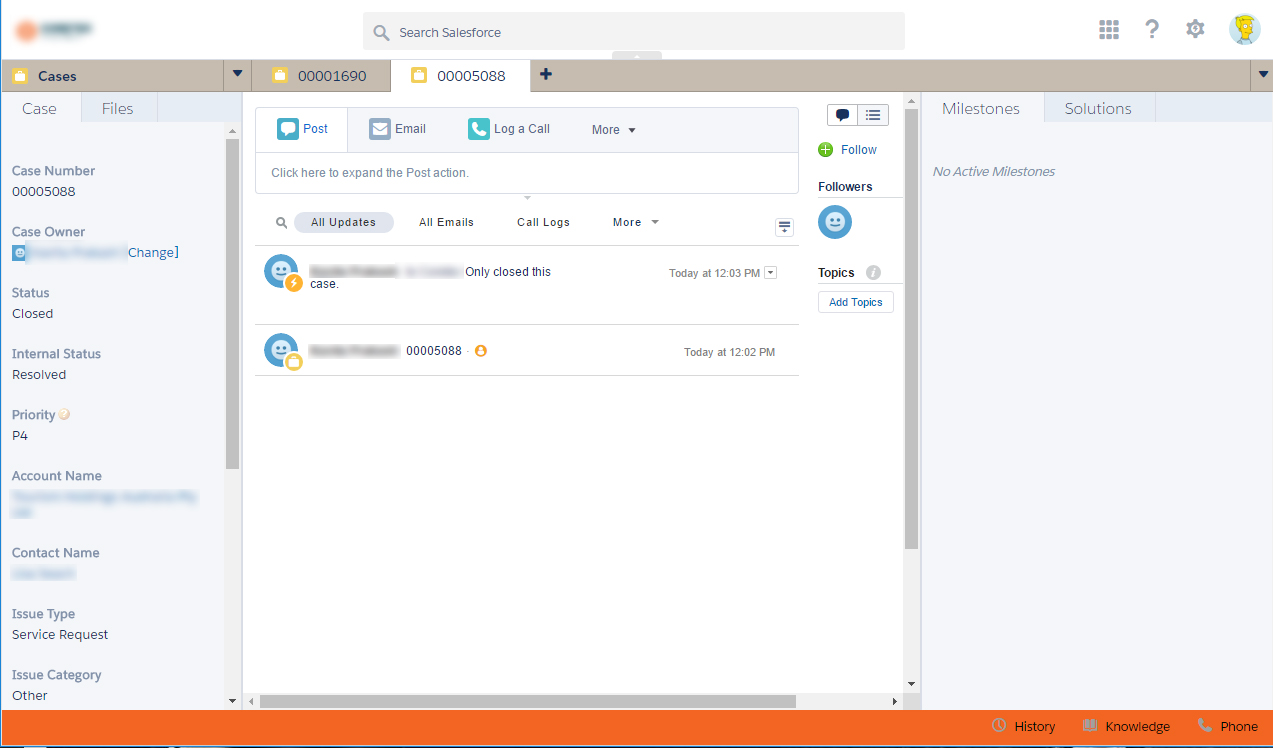Screen dimensions: 1273x748
Task: Click the feed horizontal scrollbar
Action: coord(528,702)
